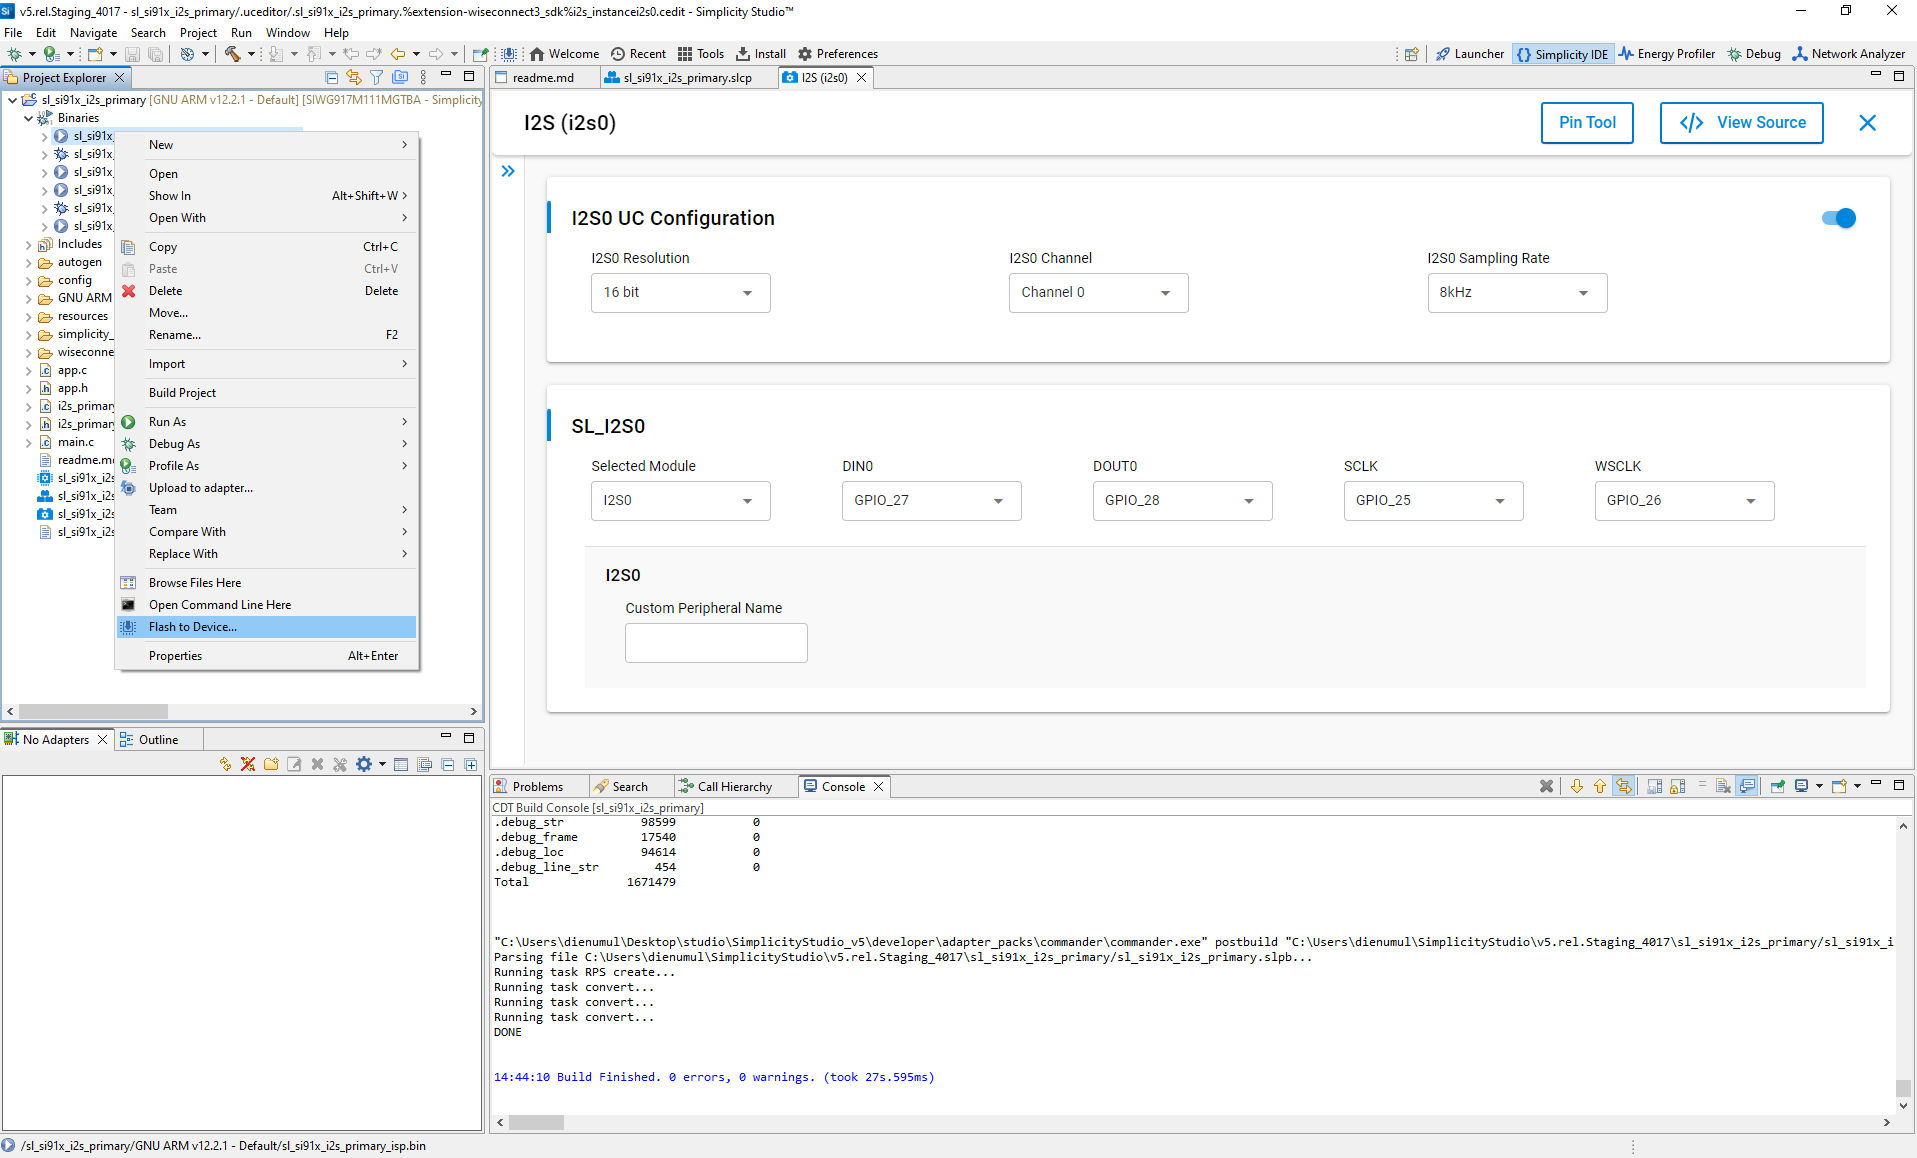Viewport: 1917px width, 1158px height.
Task: Click the Pin Tool button
Action: [1586, 123]
